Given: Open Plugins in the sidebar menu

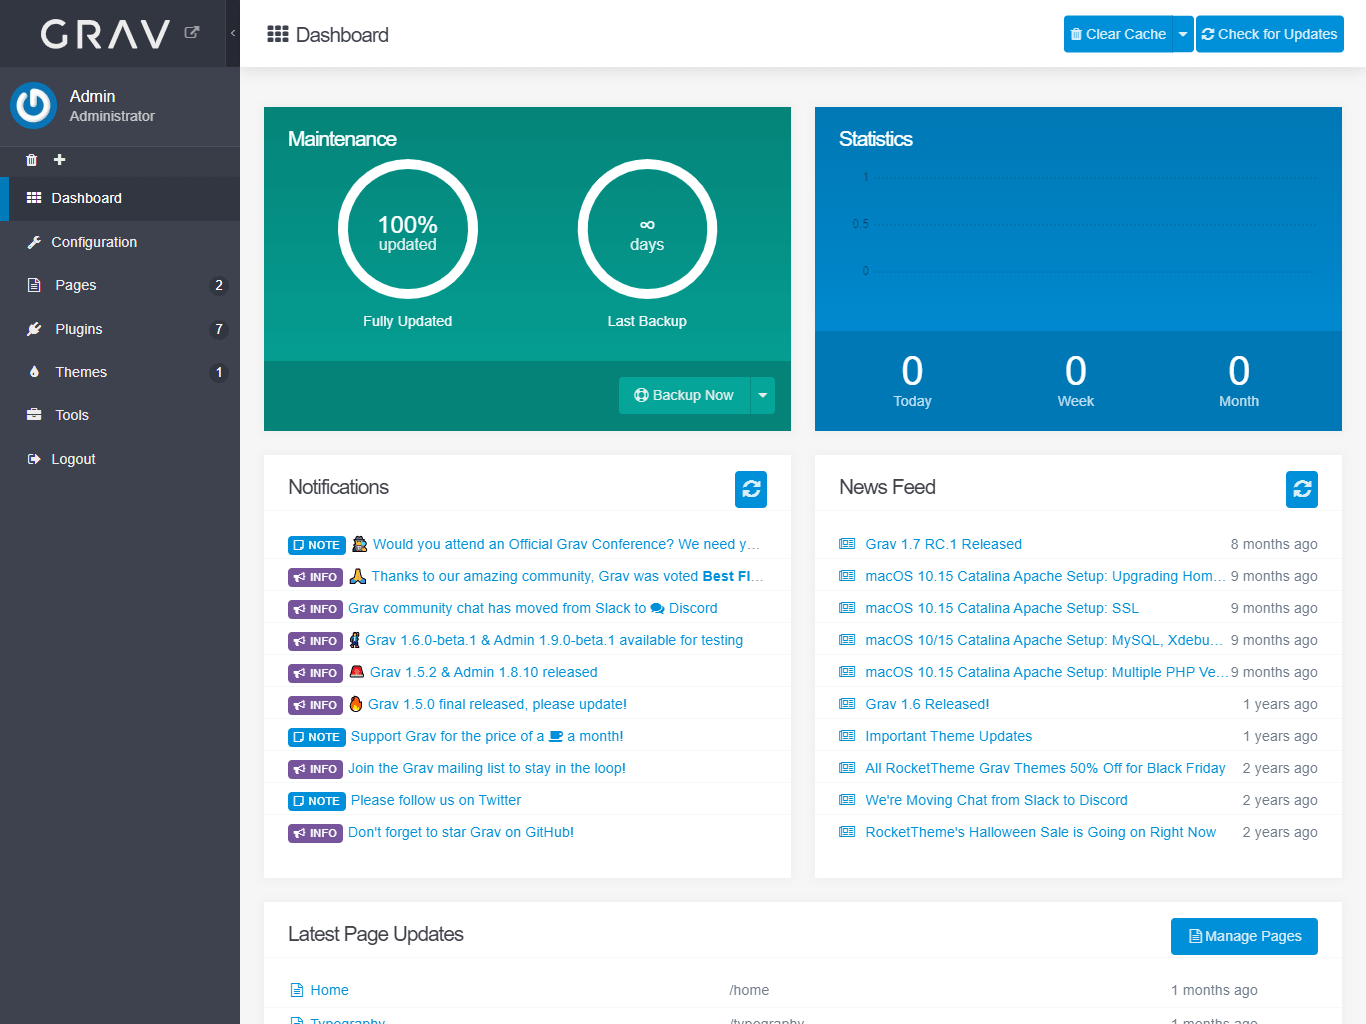Looking at the screenshot, I should point(120,329).
